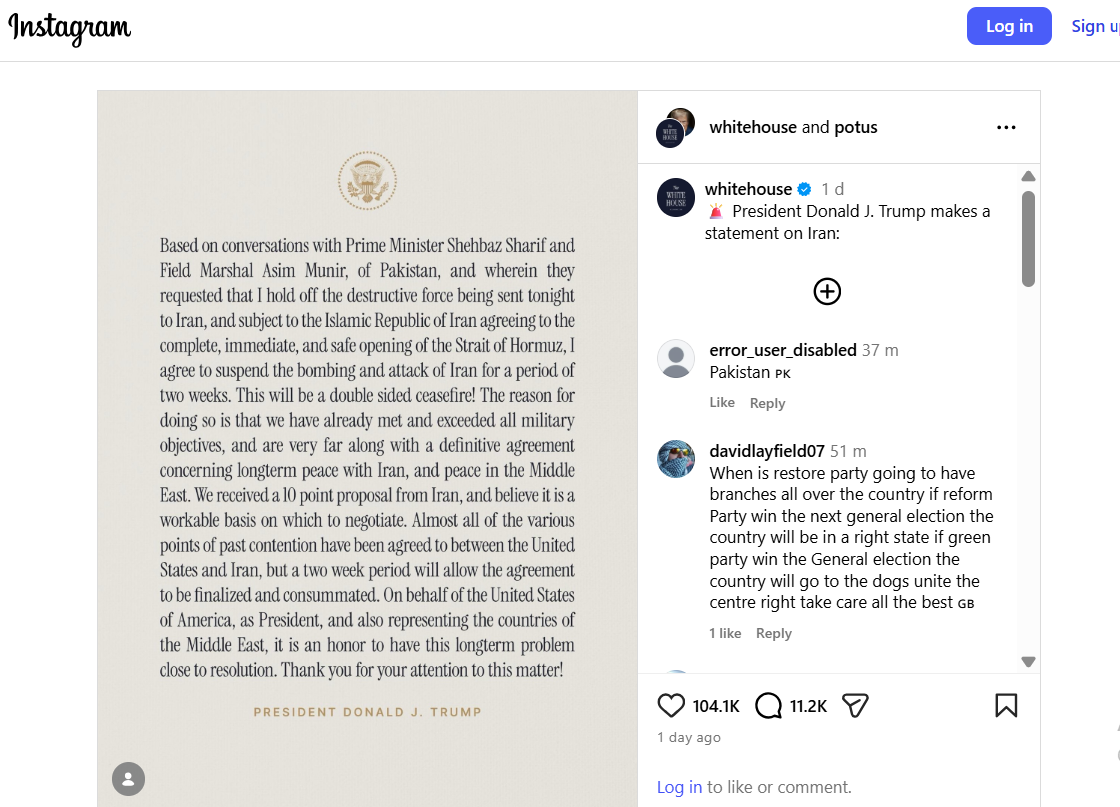Viewport: 1120px width, 807px height.
Task: Open the whitehouse profile avatar beside caption
Action: pyautogui.click(x=676, y=197)
